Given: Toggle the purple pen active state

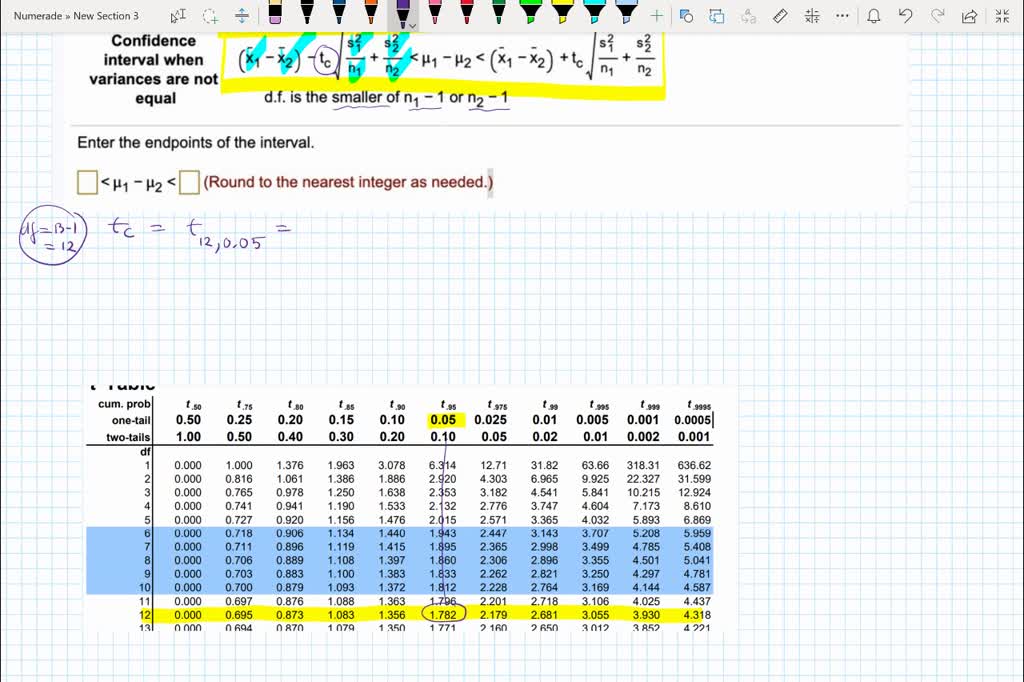Looking at the screenshot, I should (x=401, y=13).
